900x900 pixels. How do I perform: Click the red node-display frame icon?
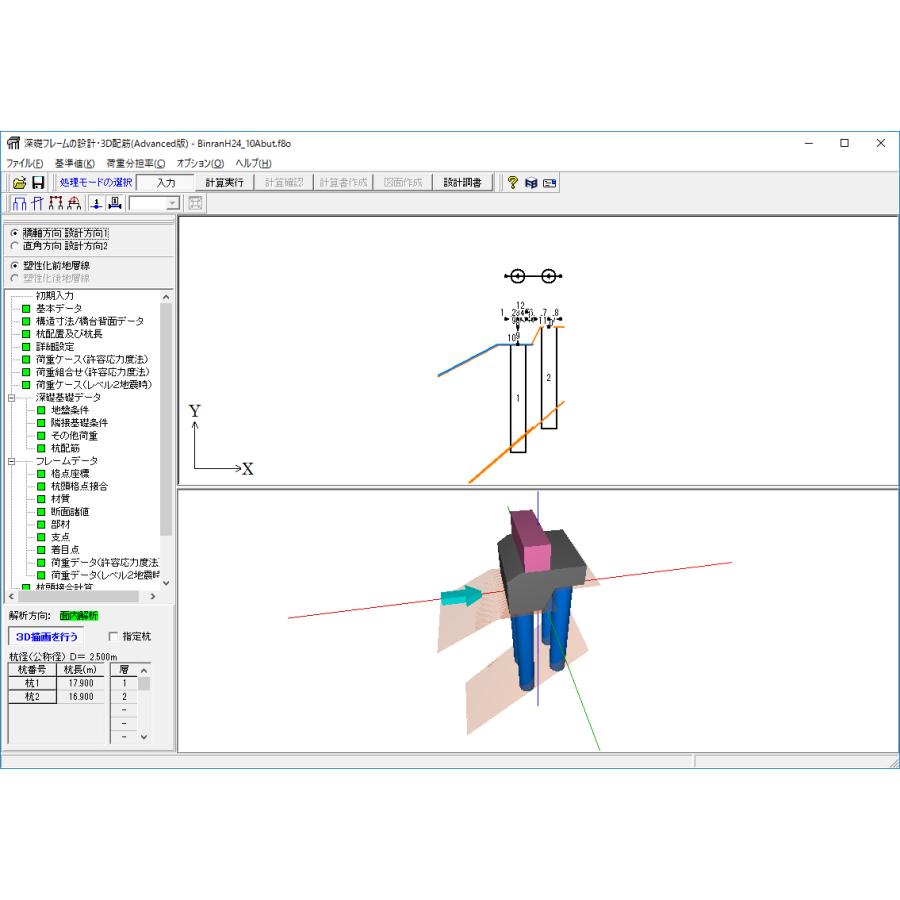click(x=56, y=203)
